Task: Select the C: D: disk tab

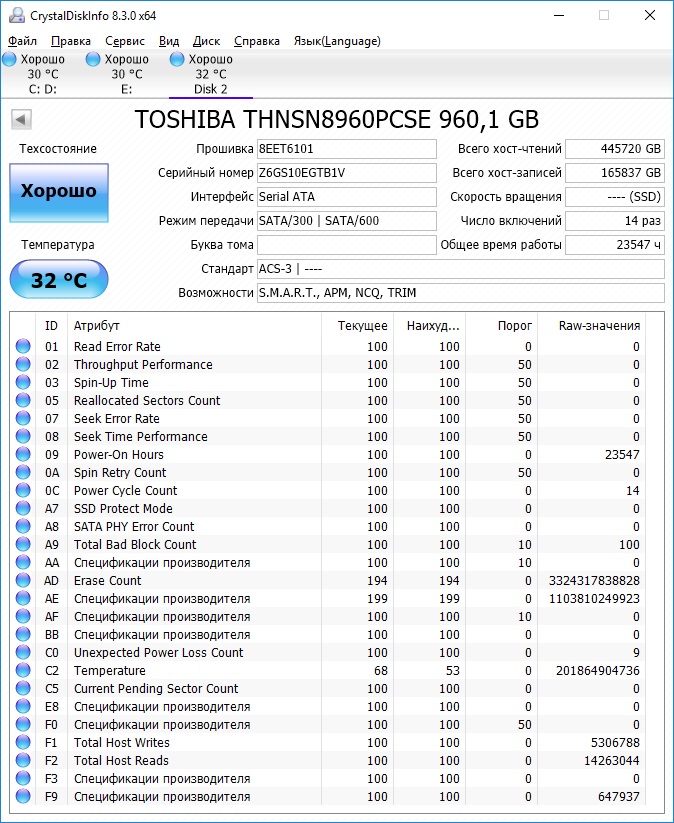Action: [43, 74]
